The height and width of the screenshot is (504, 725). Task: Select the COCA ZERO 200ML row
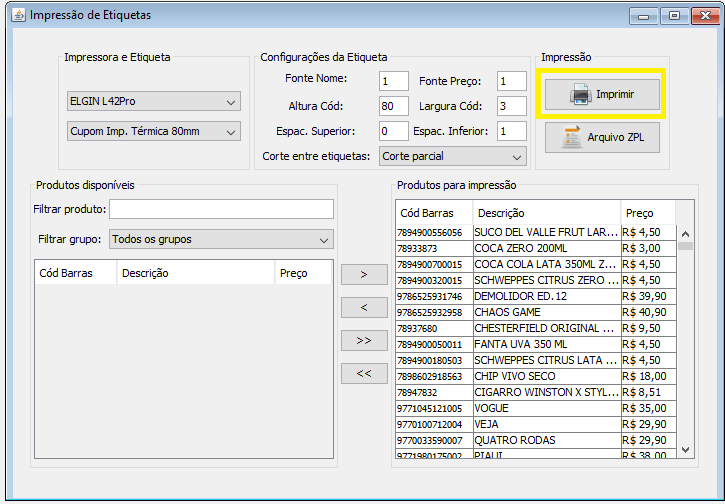pyautogui.click(x=536, y=248)
